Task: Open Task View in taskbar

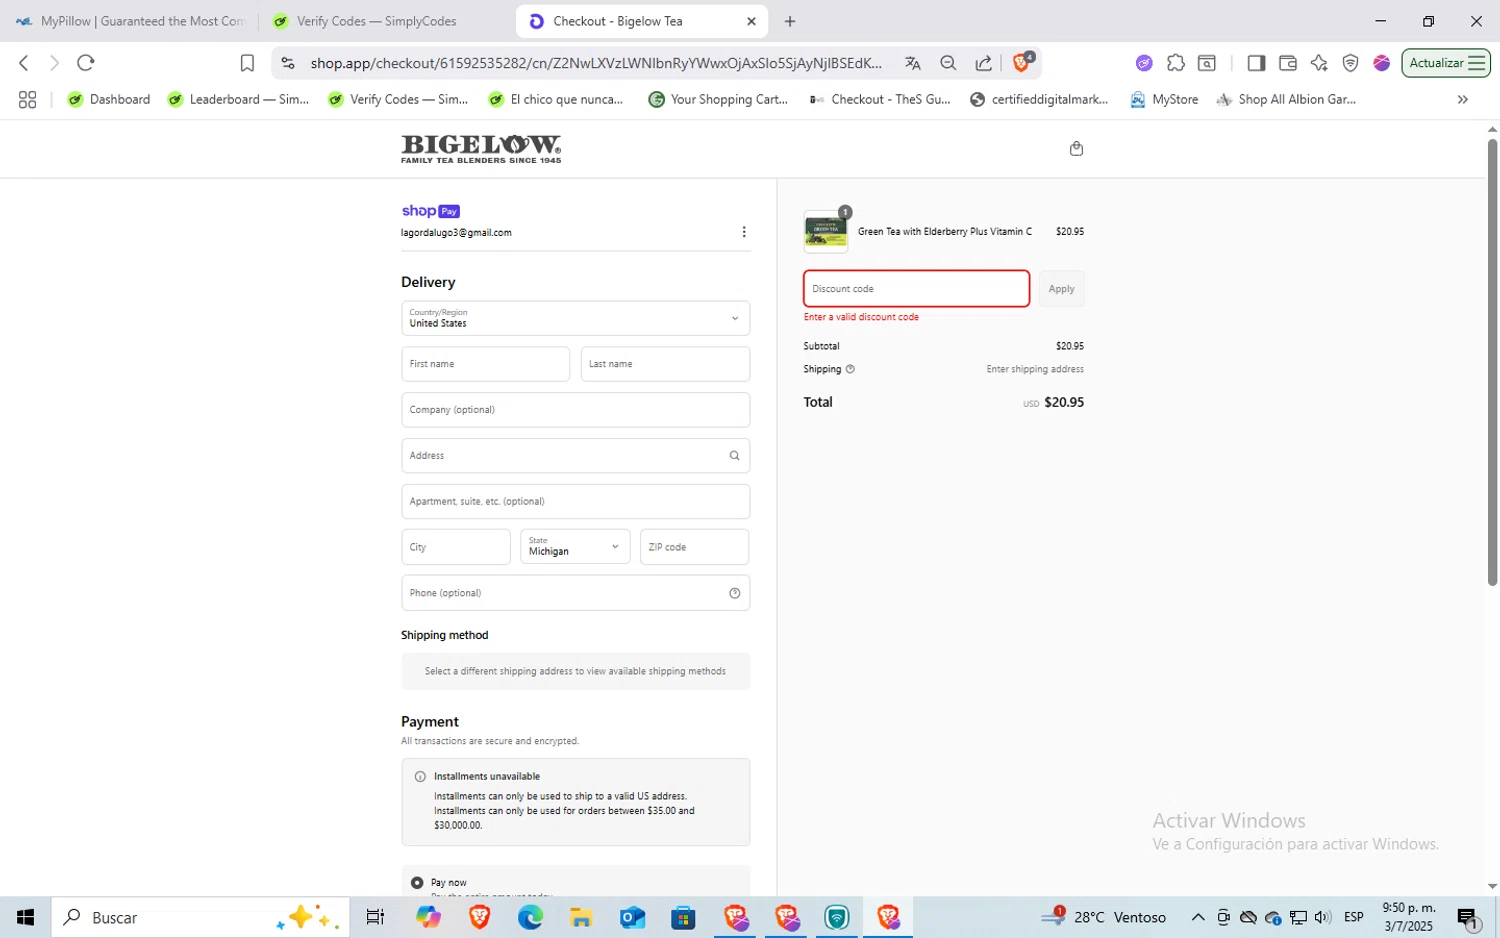Action: 375,917
